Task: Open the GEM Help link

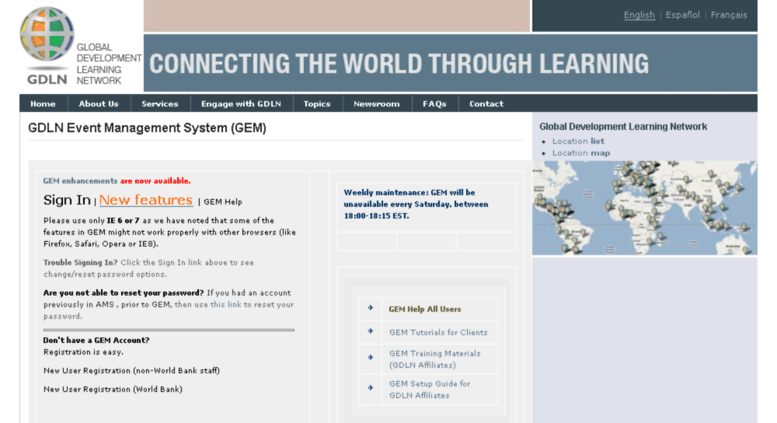Action: click(223, 202)
